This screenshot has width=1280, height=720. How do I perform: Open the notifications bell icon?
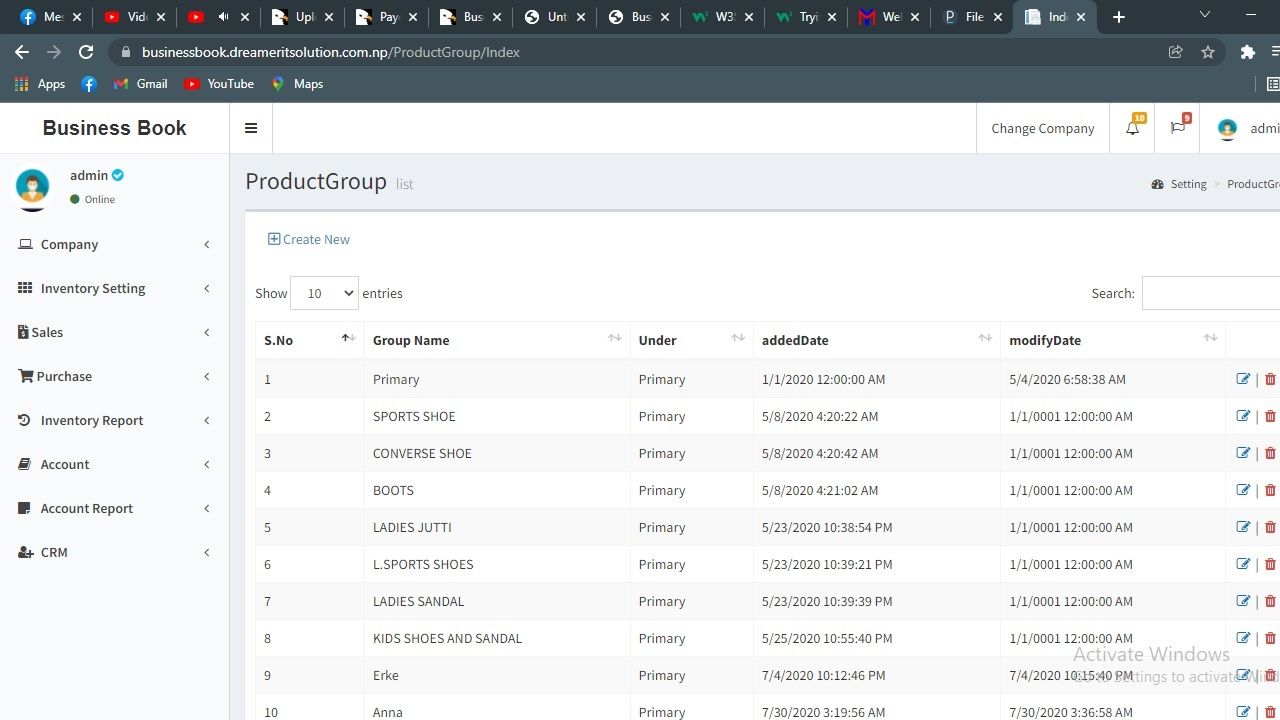(x=1132, y=128)
